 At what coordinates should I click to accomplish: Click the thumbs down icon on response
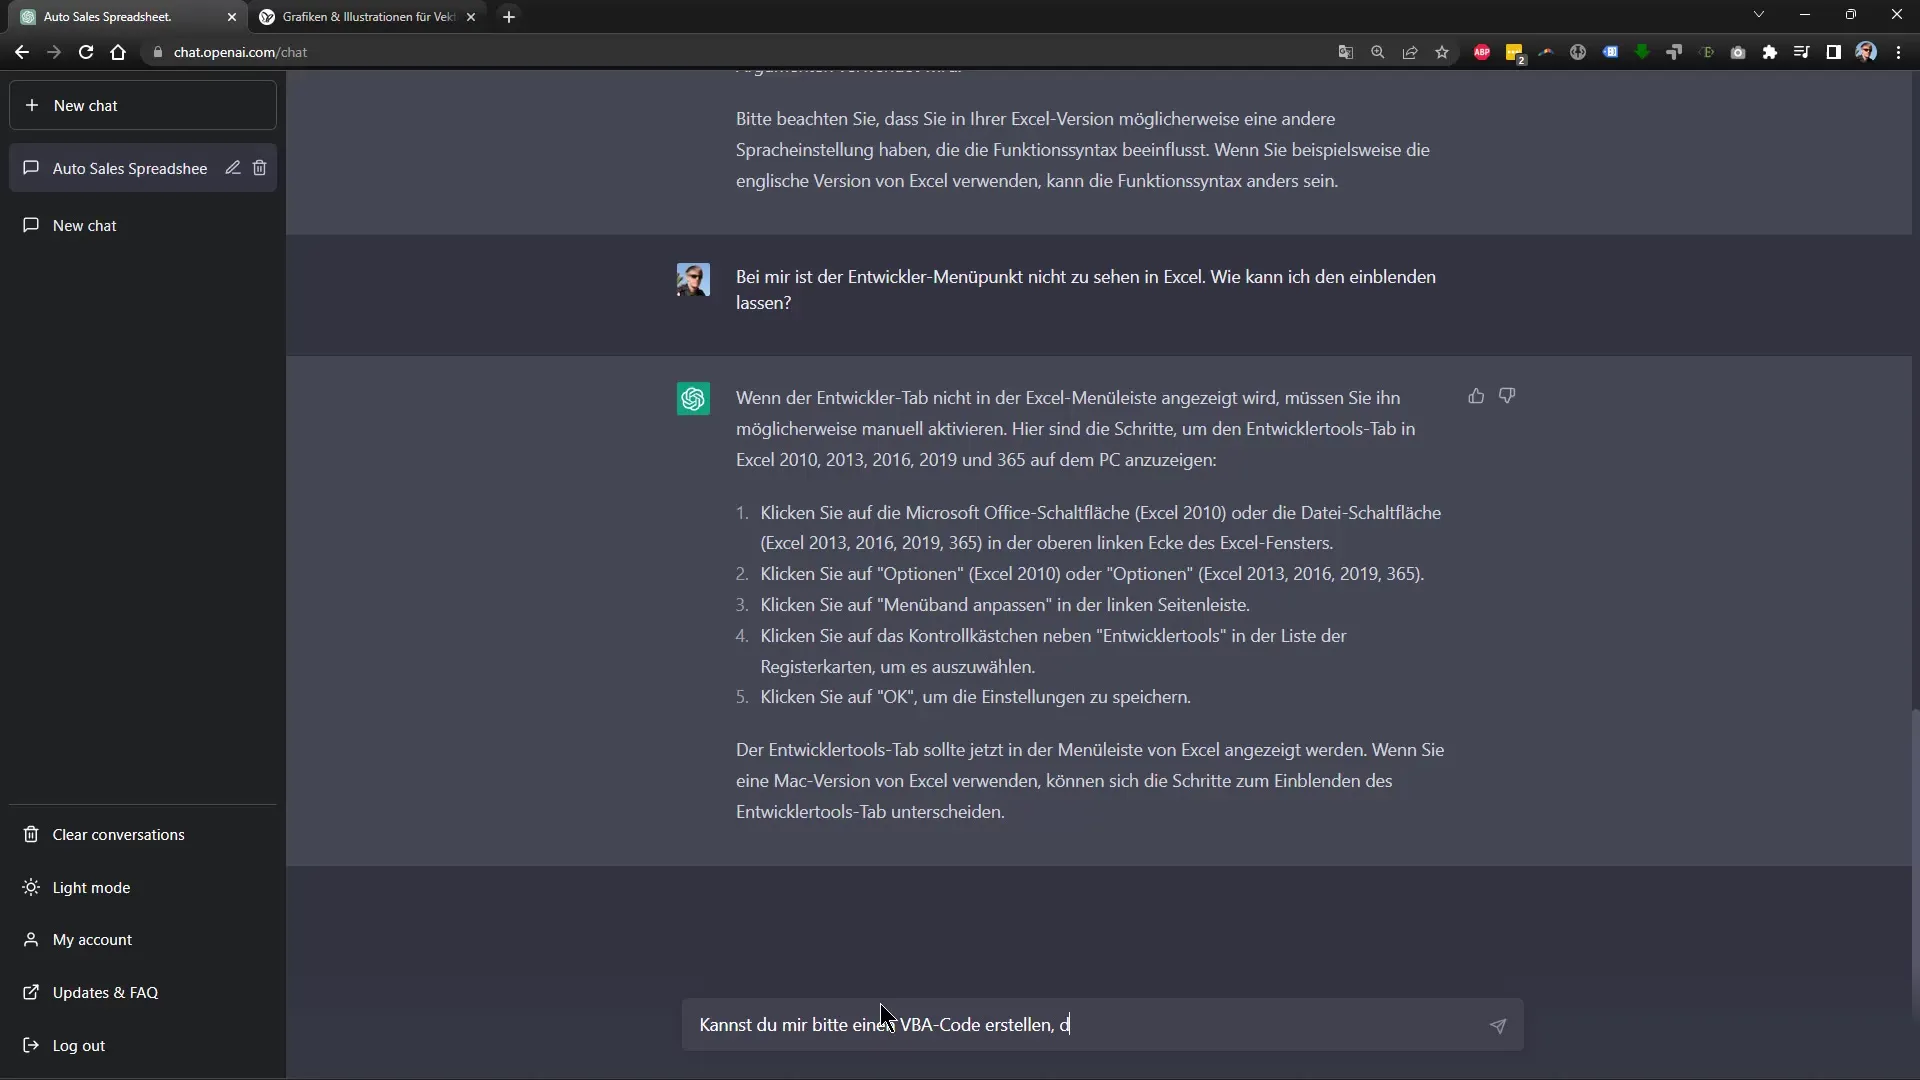click(x=1507, y=396)
